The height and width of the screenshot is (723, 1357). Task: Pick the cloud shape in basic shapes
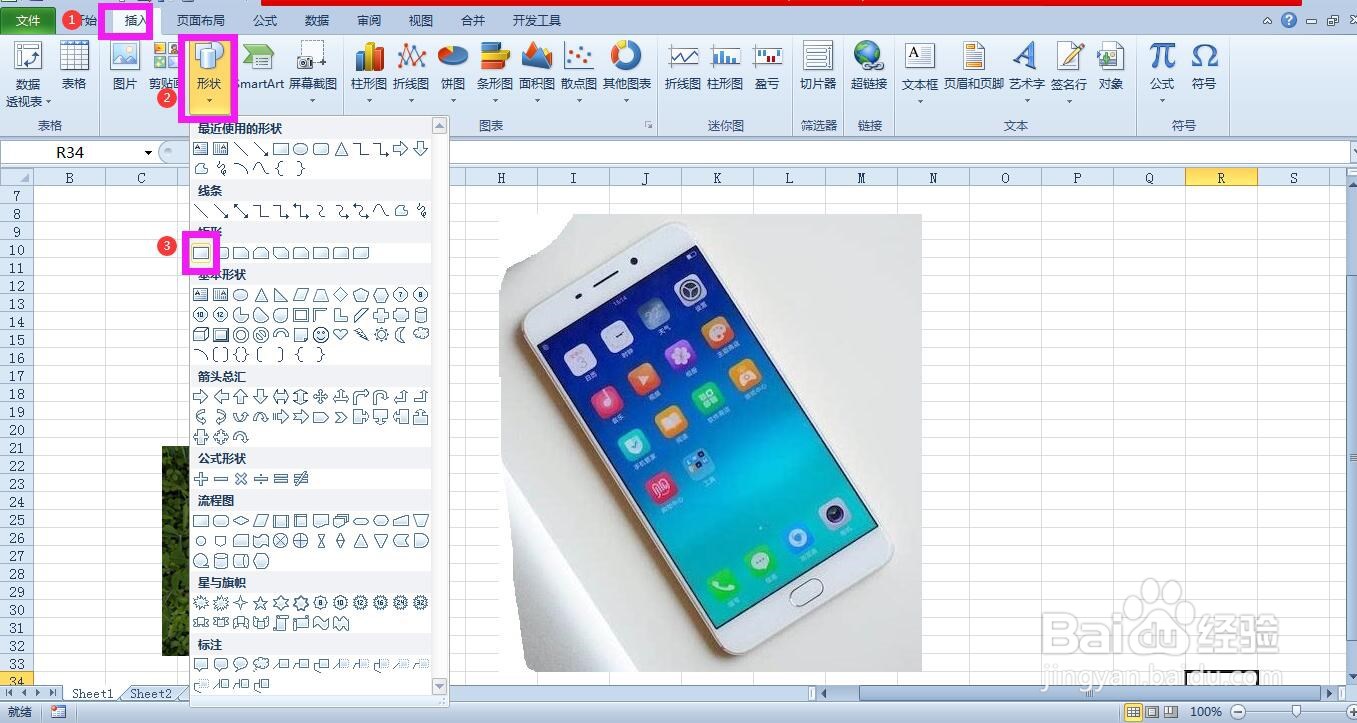[x=421, y=334]
